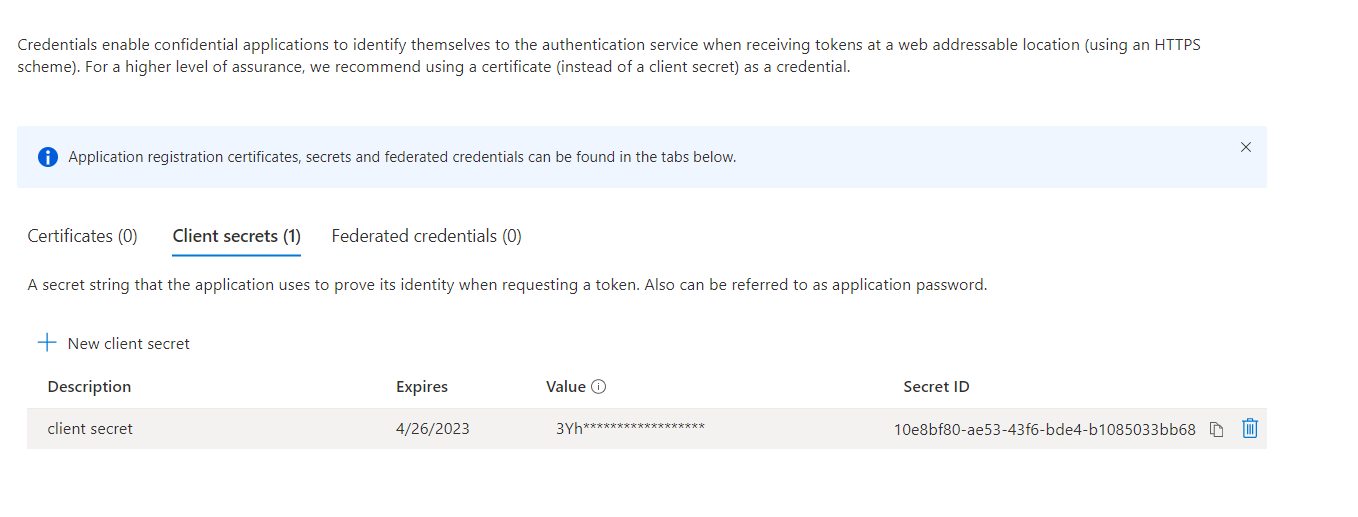
Task: Click the Expires column header
Action: [x=421, y=387]
